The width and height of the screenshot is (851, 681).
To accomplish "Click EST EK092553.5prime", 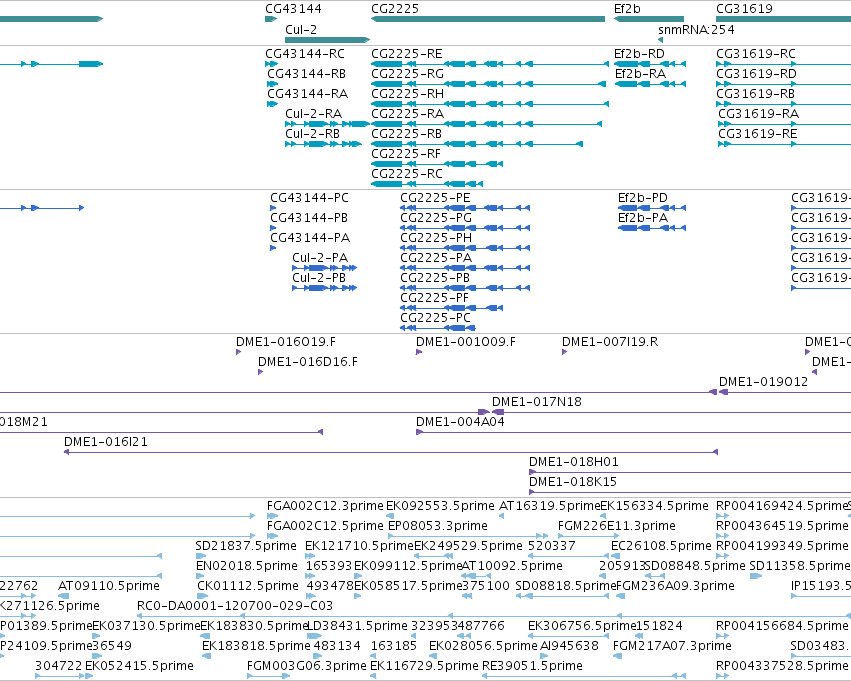I will pos(441,507).
